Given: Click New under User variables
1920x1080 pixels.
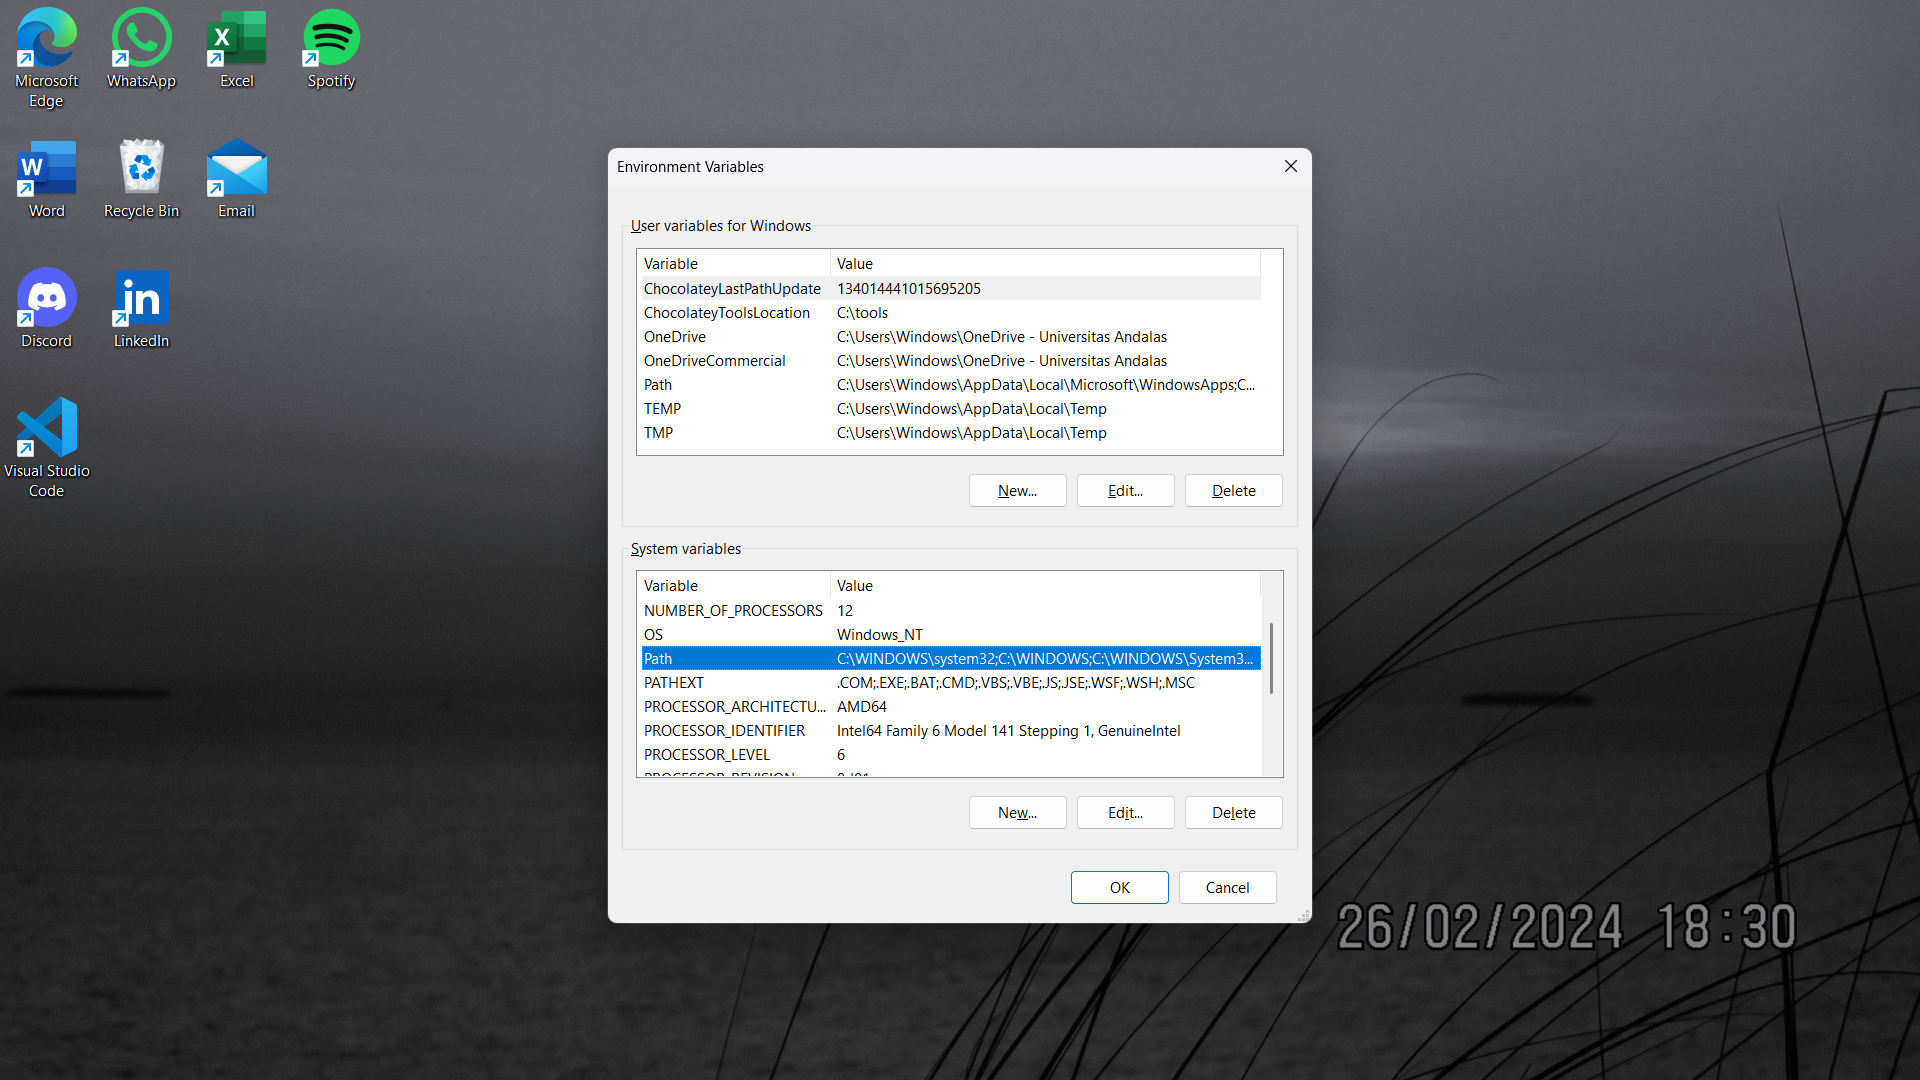Looking at the screenshot, I should [x=1017, y=491].
